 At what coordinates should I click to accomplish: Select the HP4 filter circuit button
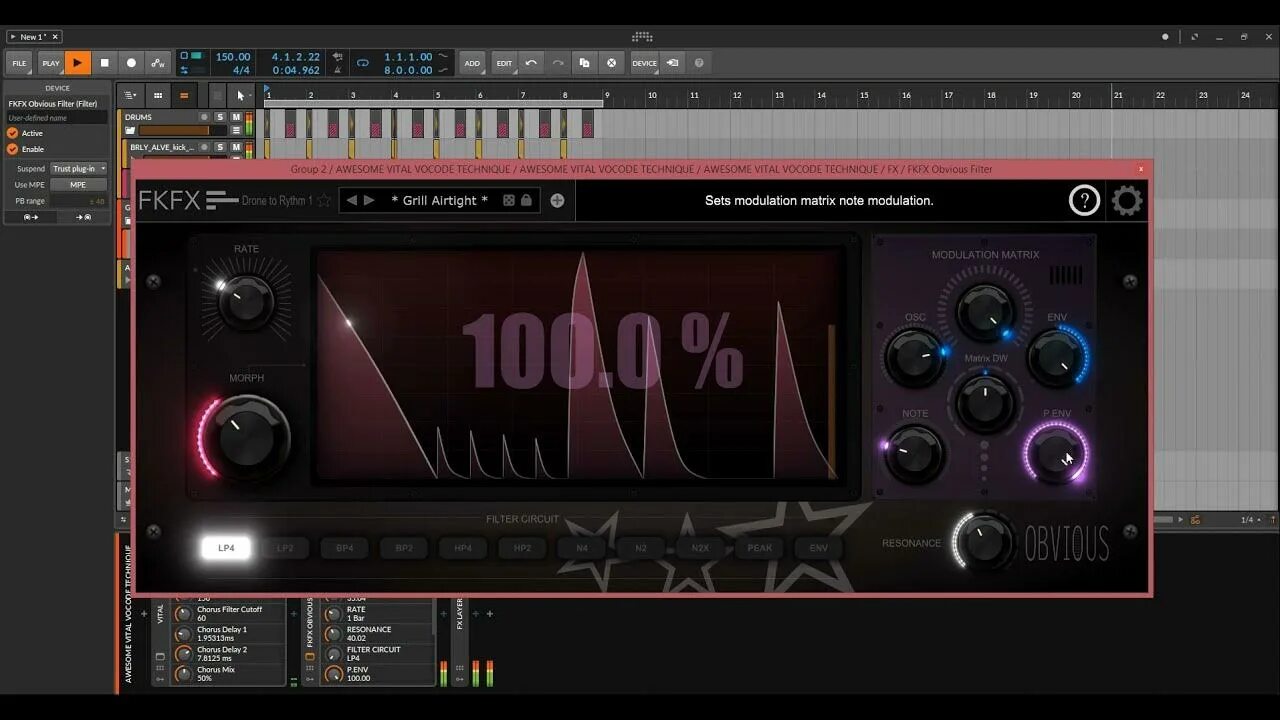[463, 548]
